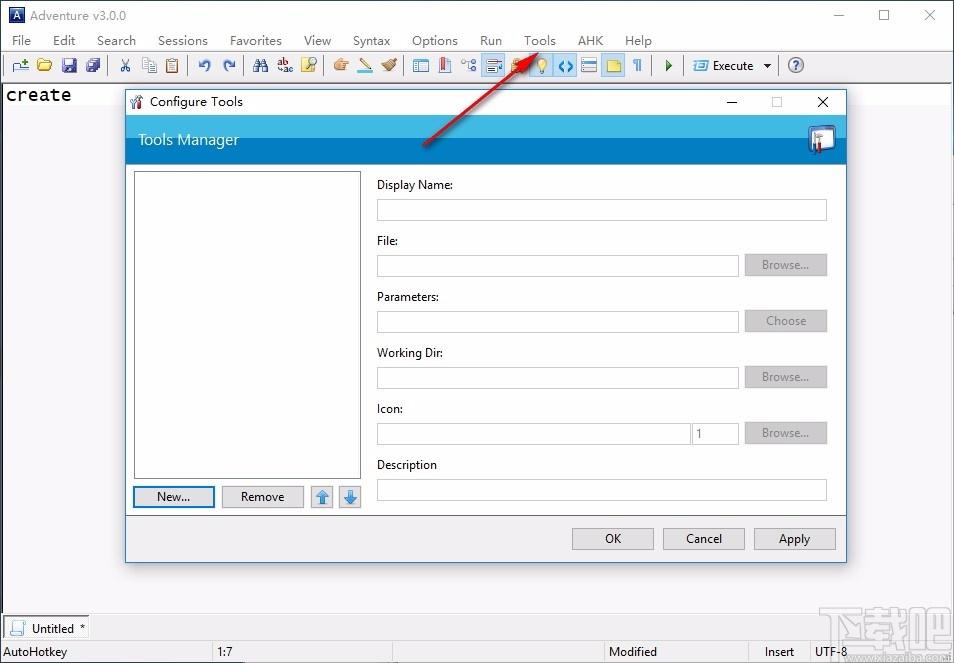Screen dimensions: 954x663
Task: Expand the Execute dropdown arrow
Action: pos(767,66)
